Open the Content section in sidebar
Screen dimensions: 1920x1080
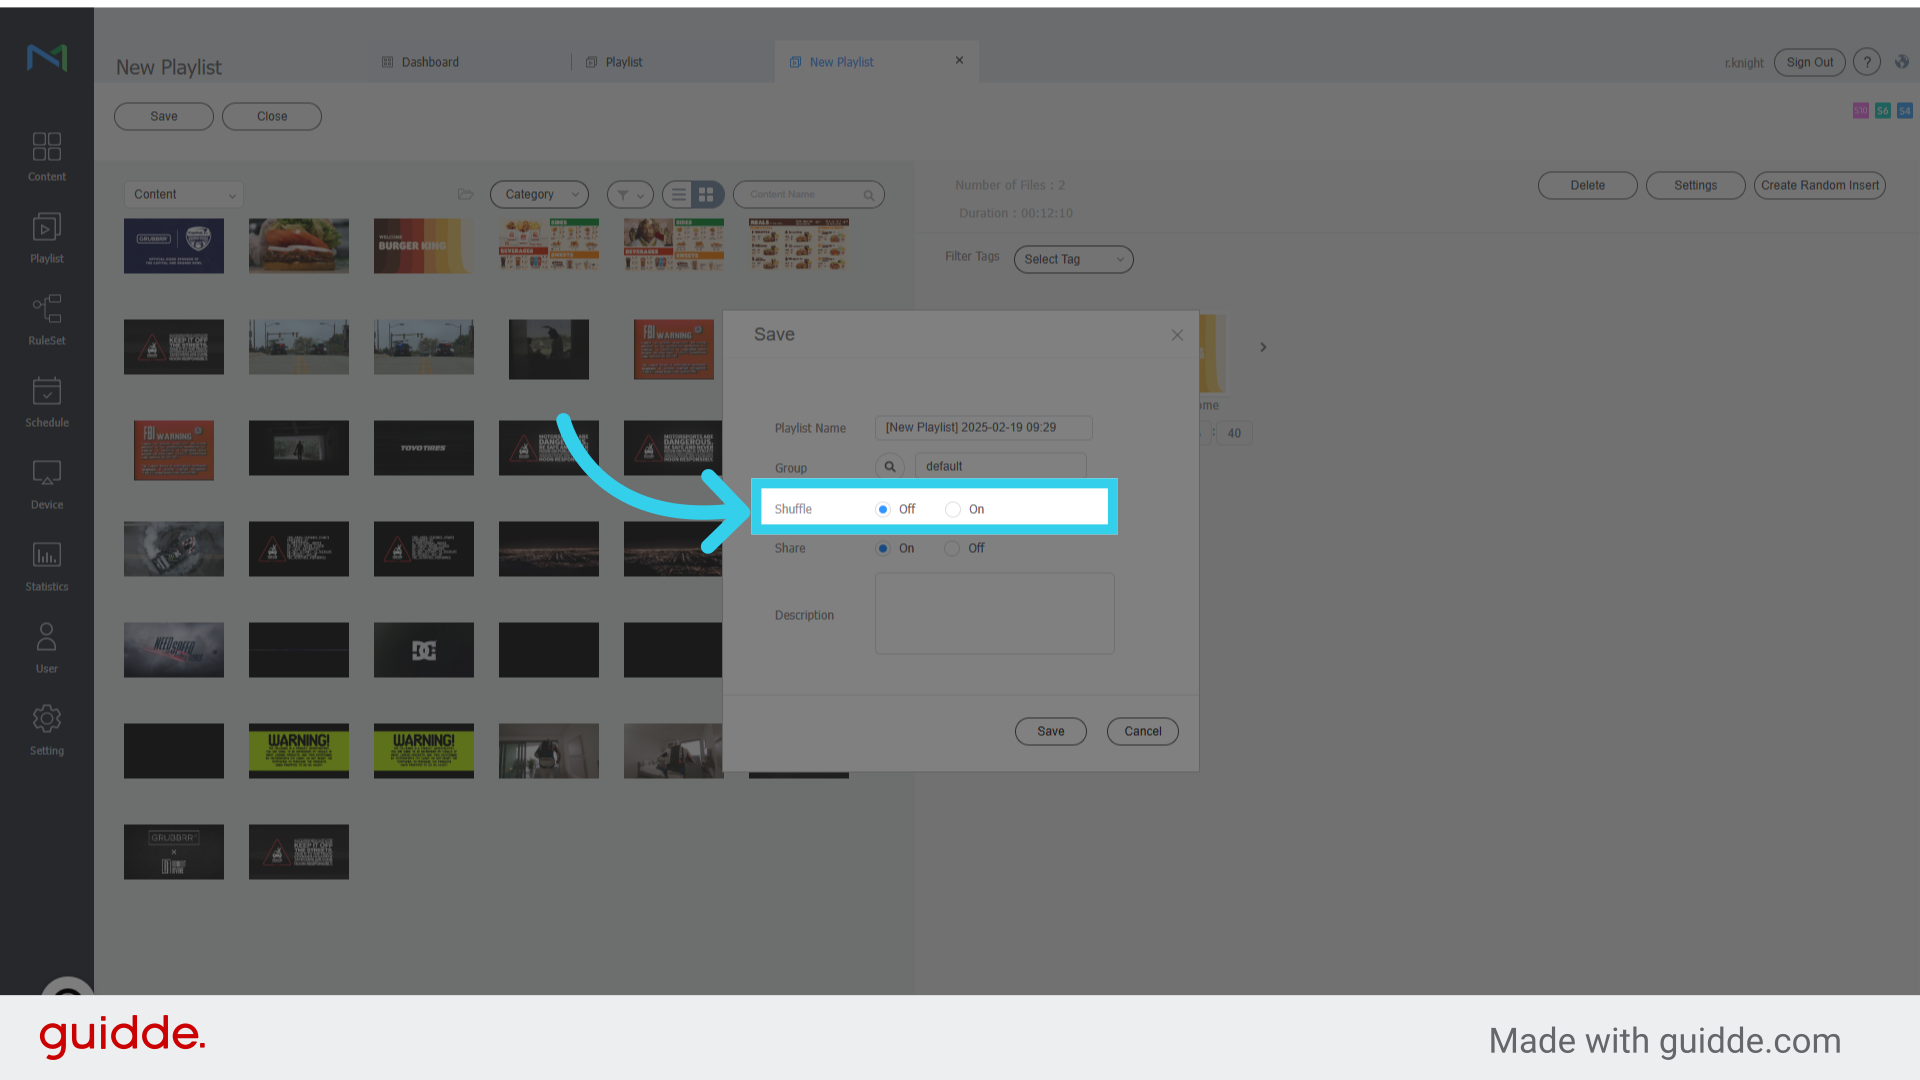click(x=46, y=157)
